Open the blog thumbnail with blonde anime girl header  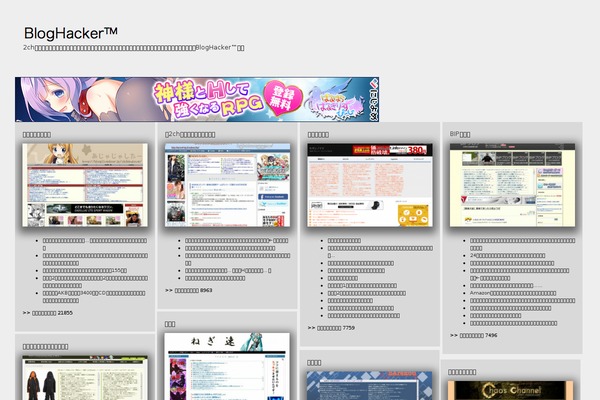[x=85, y=185]
